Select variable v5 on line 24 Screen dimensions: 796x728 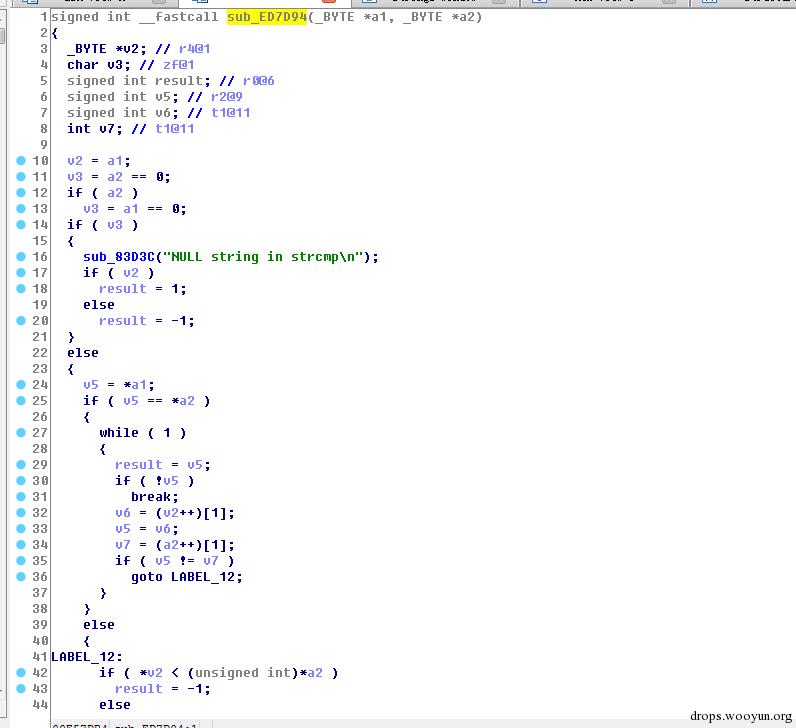pyautogui.click(x=91, y=385)
